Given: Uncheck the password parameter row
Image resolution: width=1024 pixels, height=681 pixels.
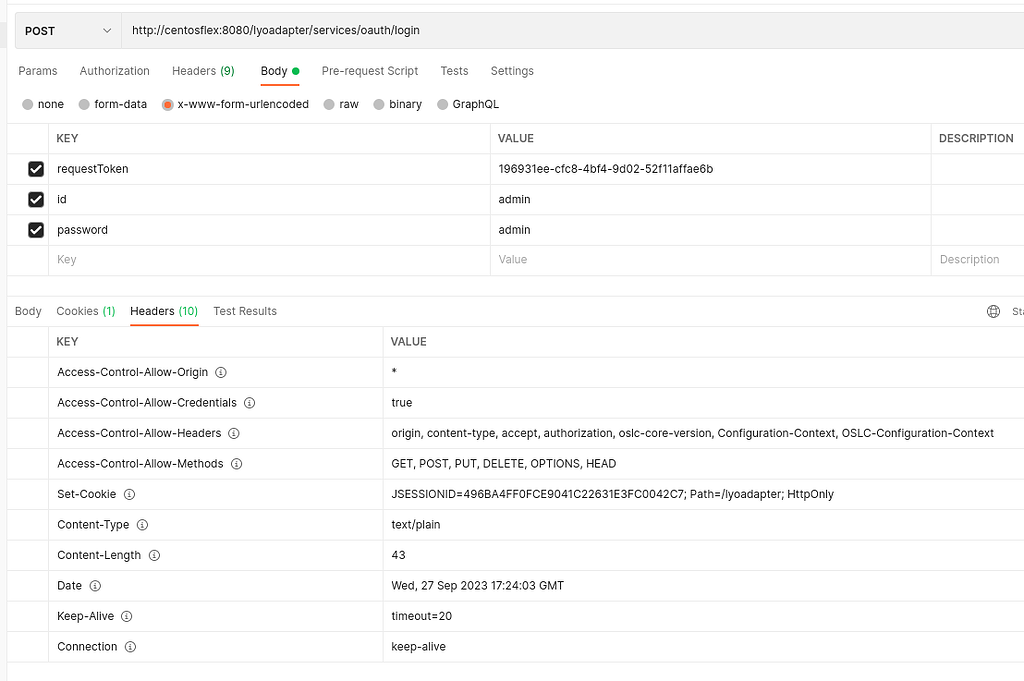Looking at the screenshot, I should [x=36, y=230].
